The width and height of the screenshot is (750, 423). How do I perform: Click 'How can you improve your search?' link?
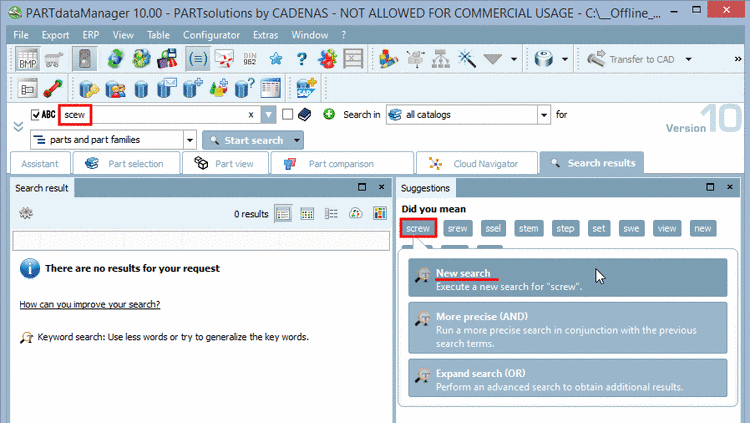point(90,304)
